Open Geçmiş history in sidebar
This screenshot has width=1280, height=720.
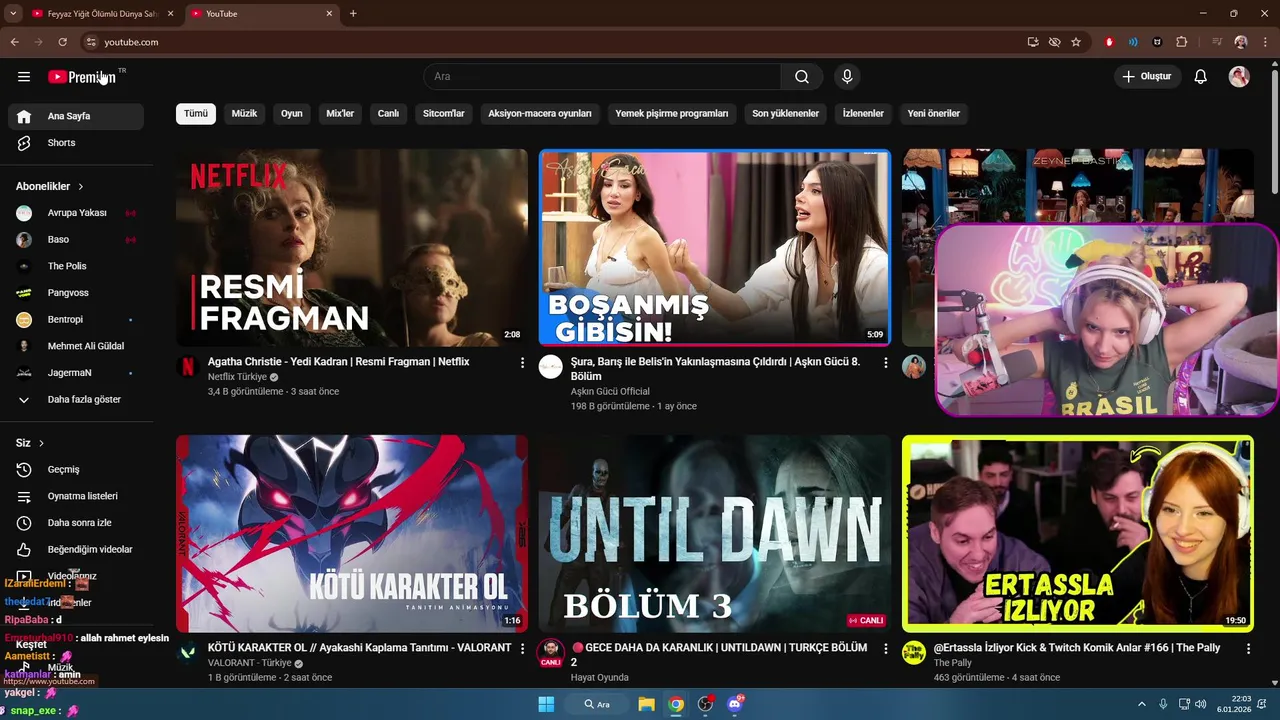click(x=76, y=470)
